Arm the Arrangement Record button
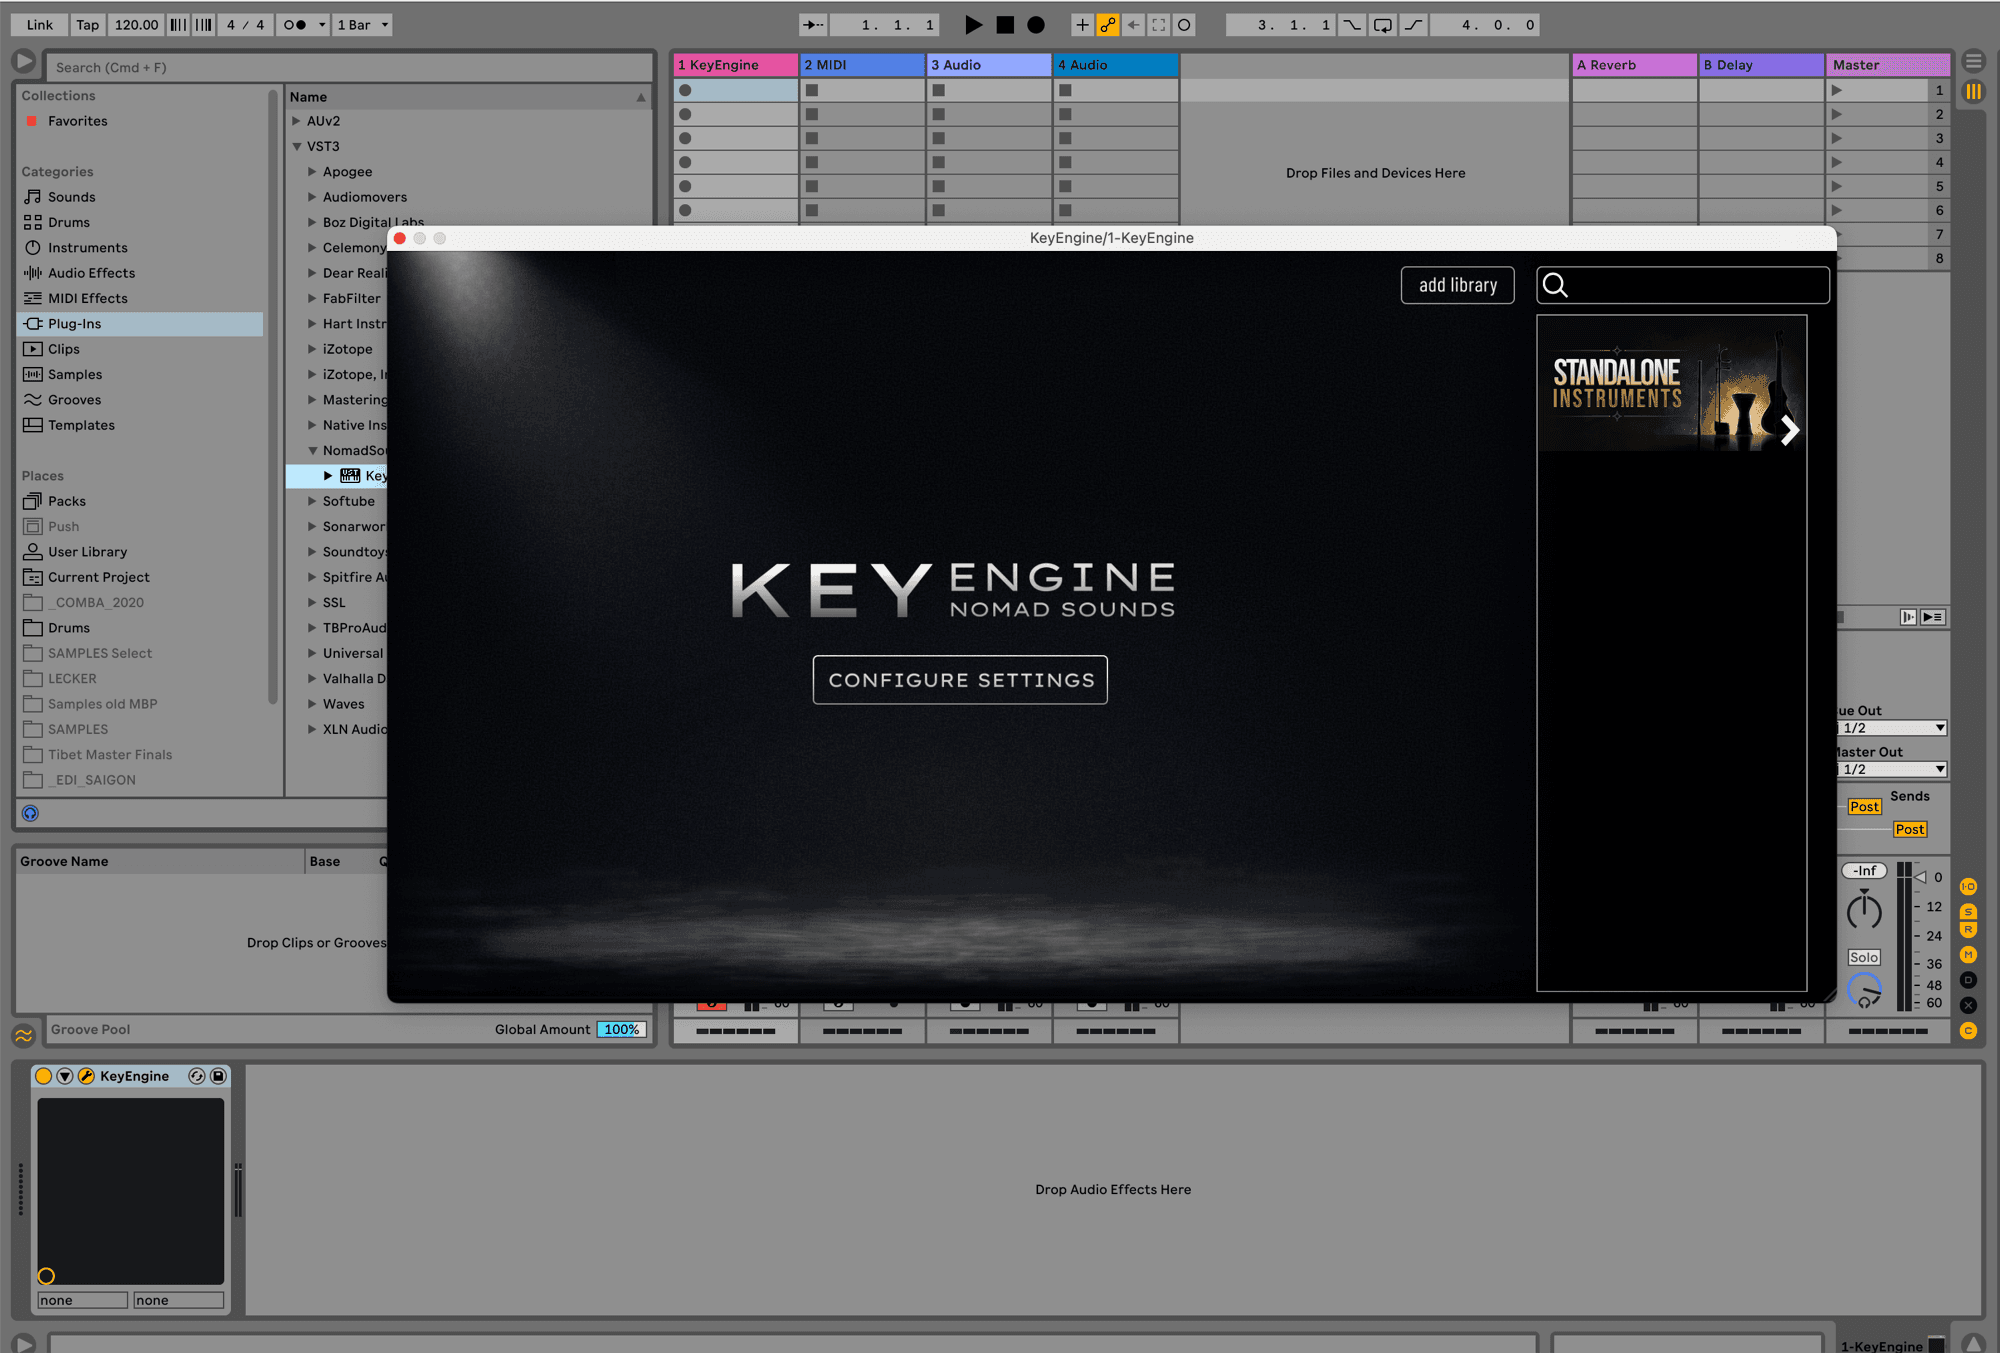Image resolution: width=2000 pixels, height=1353 pixels. 1036,25
